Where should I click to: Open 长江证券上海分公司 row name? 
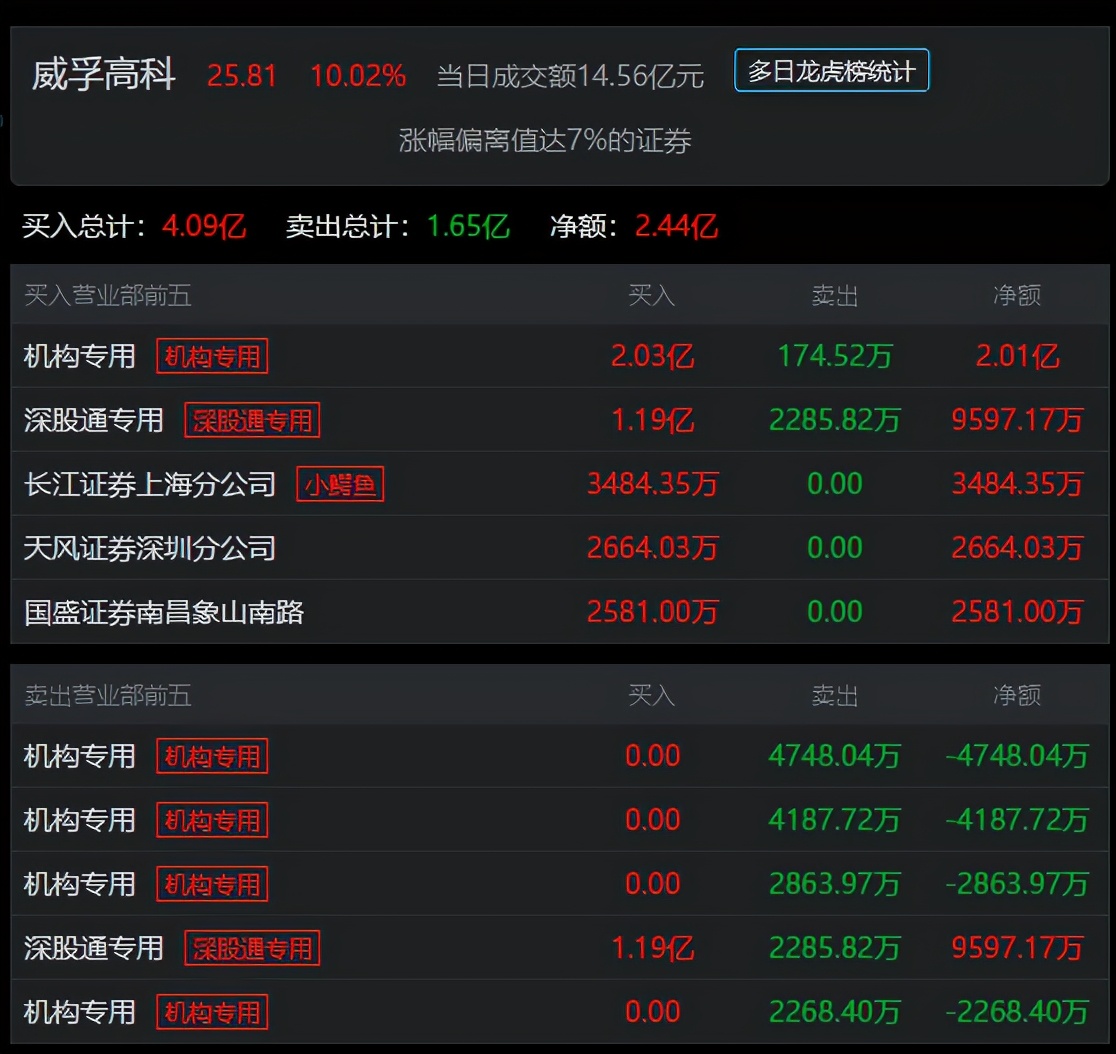(x=149, y=484)
